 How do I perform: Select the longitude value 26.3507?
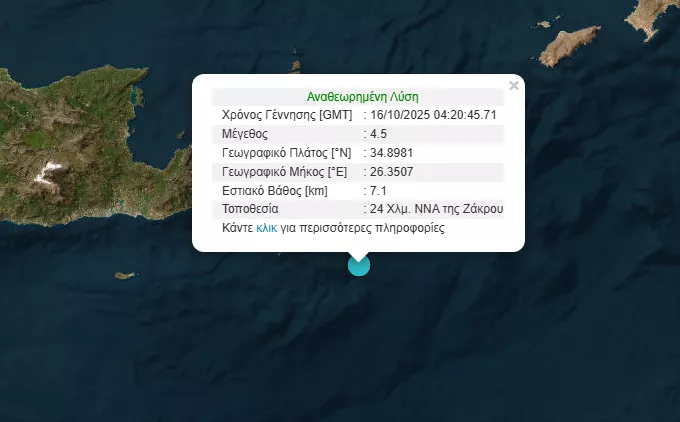[391, 172]
